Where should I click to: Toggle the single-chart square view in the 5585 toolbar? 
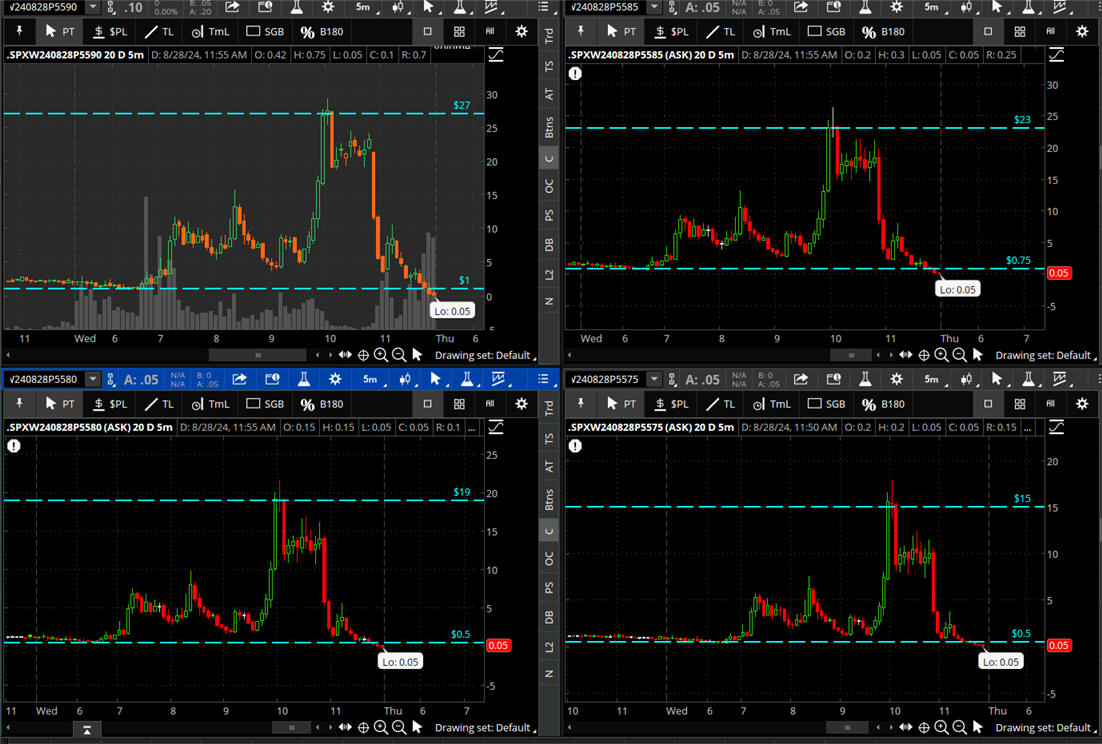point(988,31)
